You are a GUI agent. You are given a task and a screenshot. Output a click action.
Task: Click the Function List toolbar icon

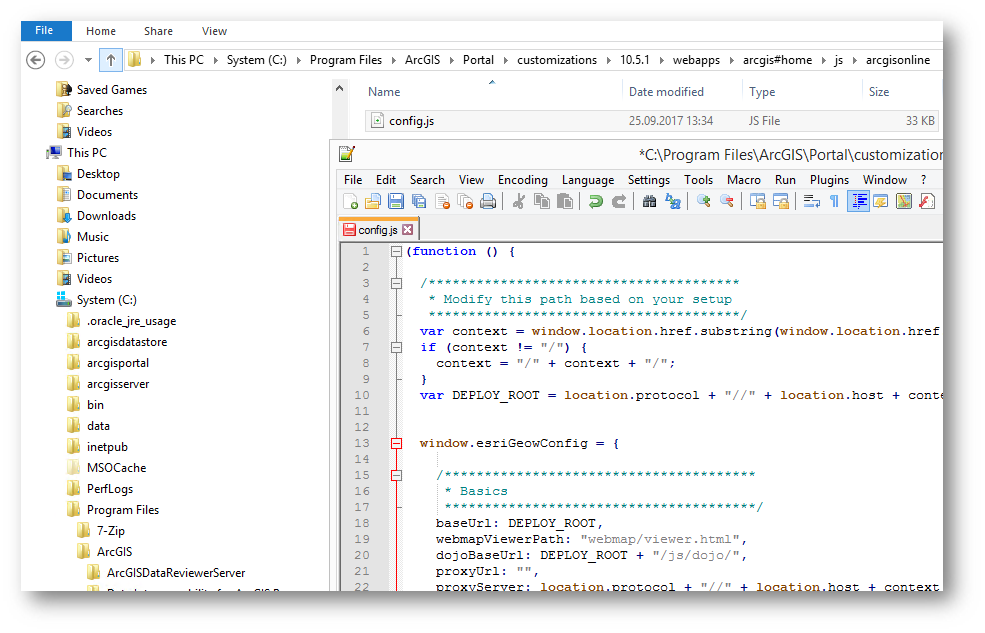click(x=927, y=201)
